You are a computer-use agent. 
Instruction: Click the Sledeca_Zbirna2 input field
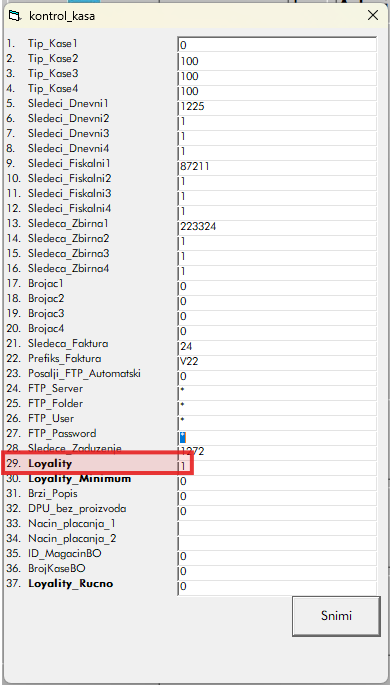(x=277, y=241)
